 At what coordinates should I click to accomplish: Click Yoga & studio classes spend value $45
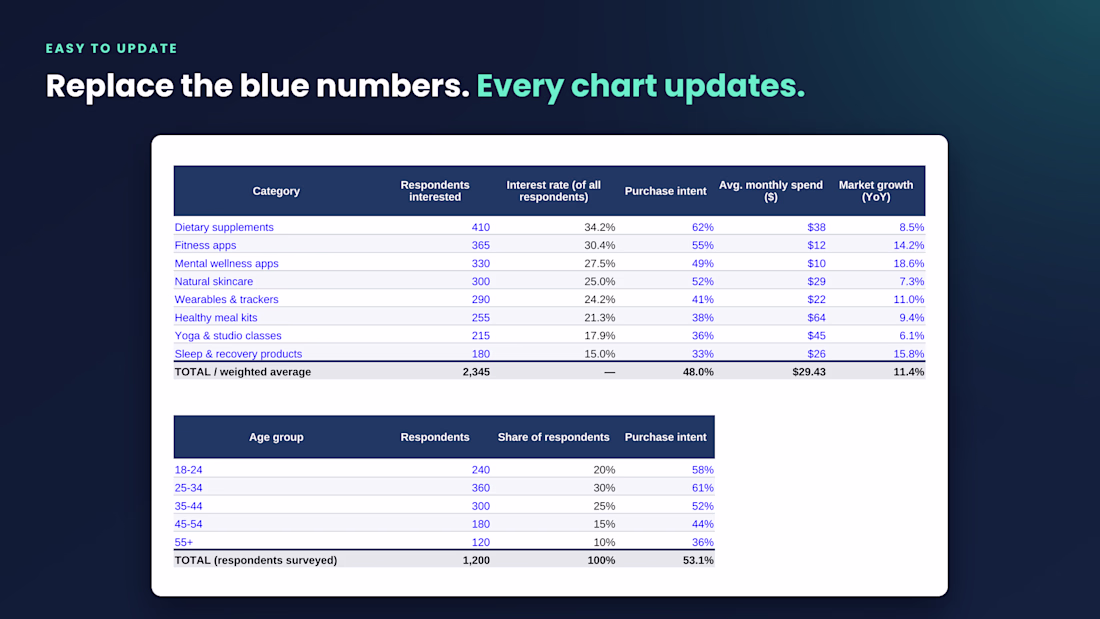[816, 336]
